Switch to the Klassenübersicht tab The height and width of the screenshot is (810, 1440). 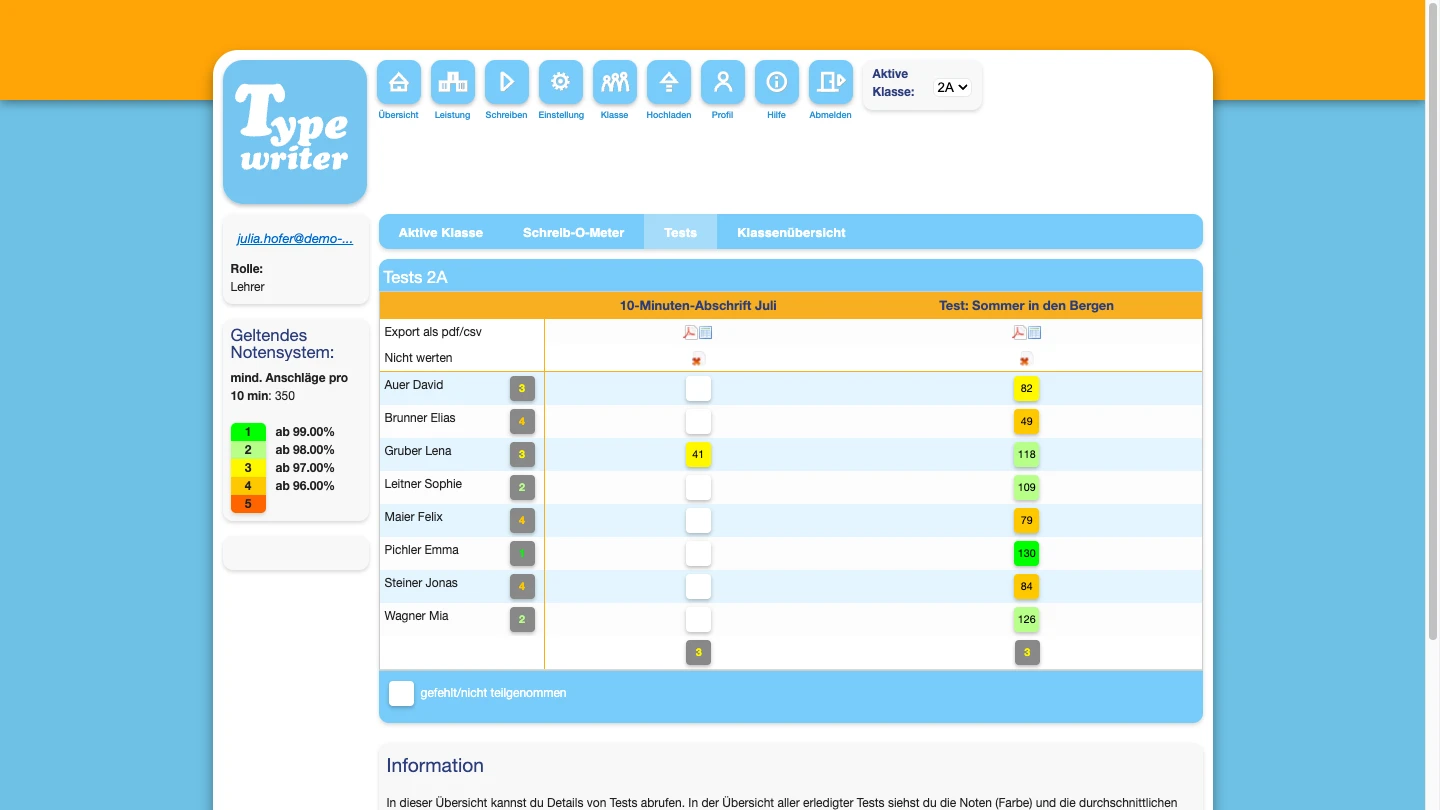click(x=792, y=232)
